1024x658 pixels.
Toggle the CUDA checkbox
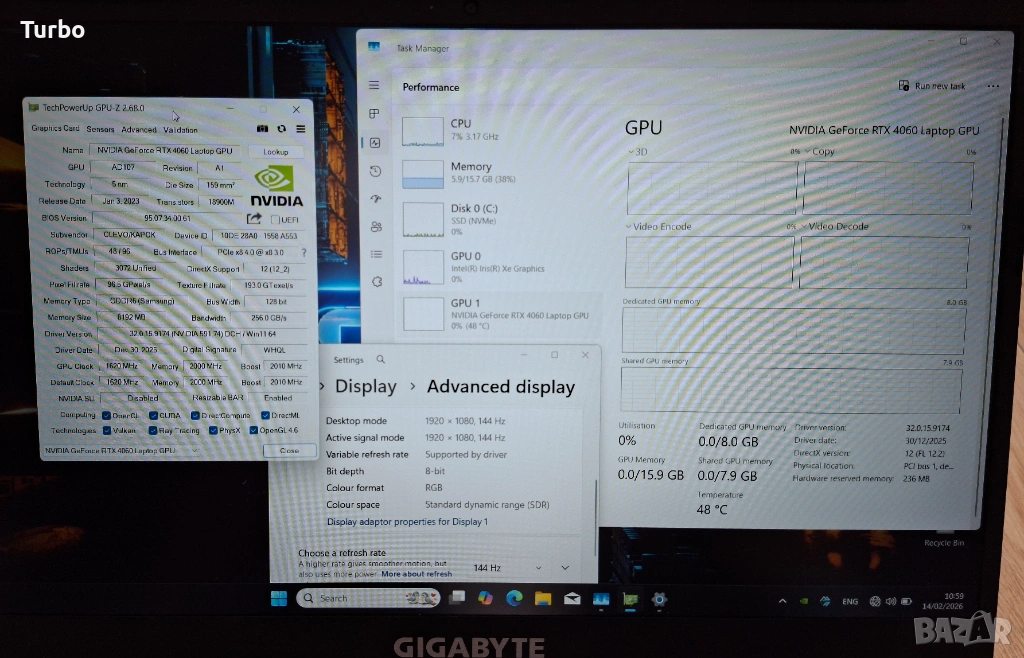[154, 415]
